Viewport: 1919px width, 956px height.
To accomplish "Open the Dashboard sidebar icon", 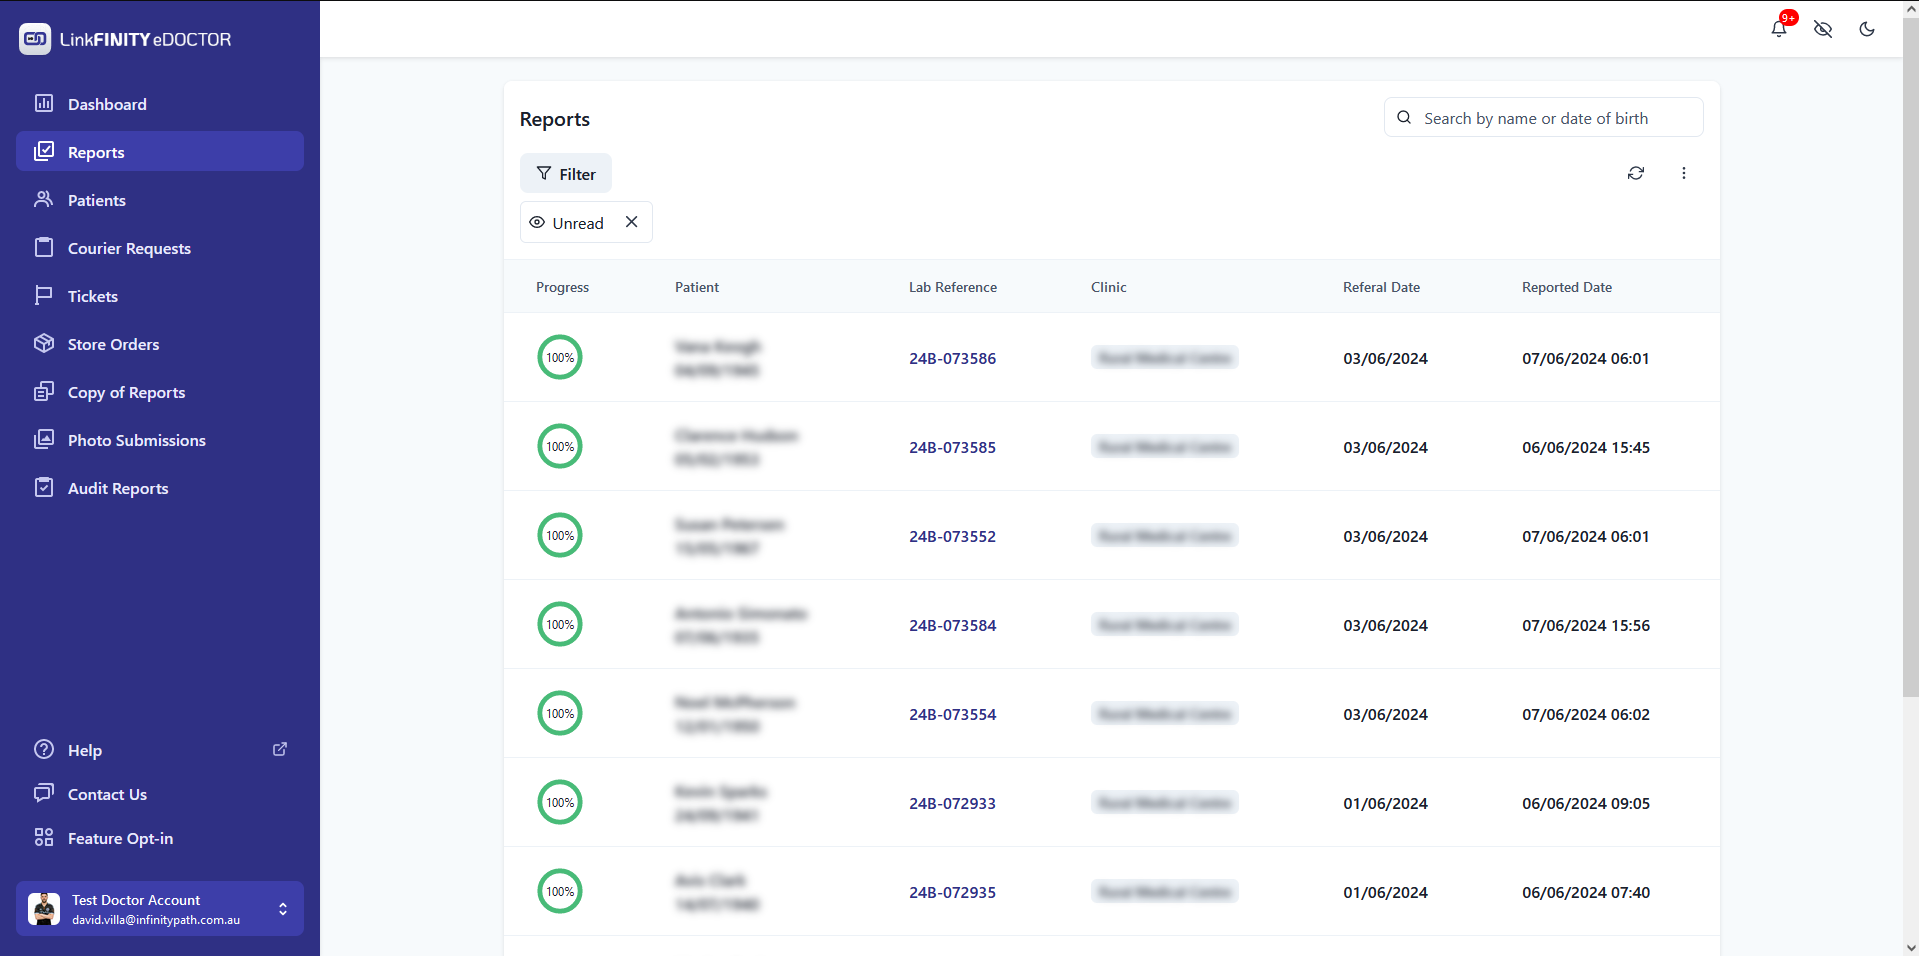I will tap(44, 103).
